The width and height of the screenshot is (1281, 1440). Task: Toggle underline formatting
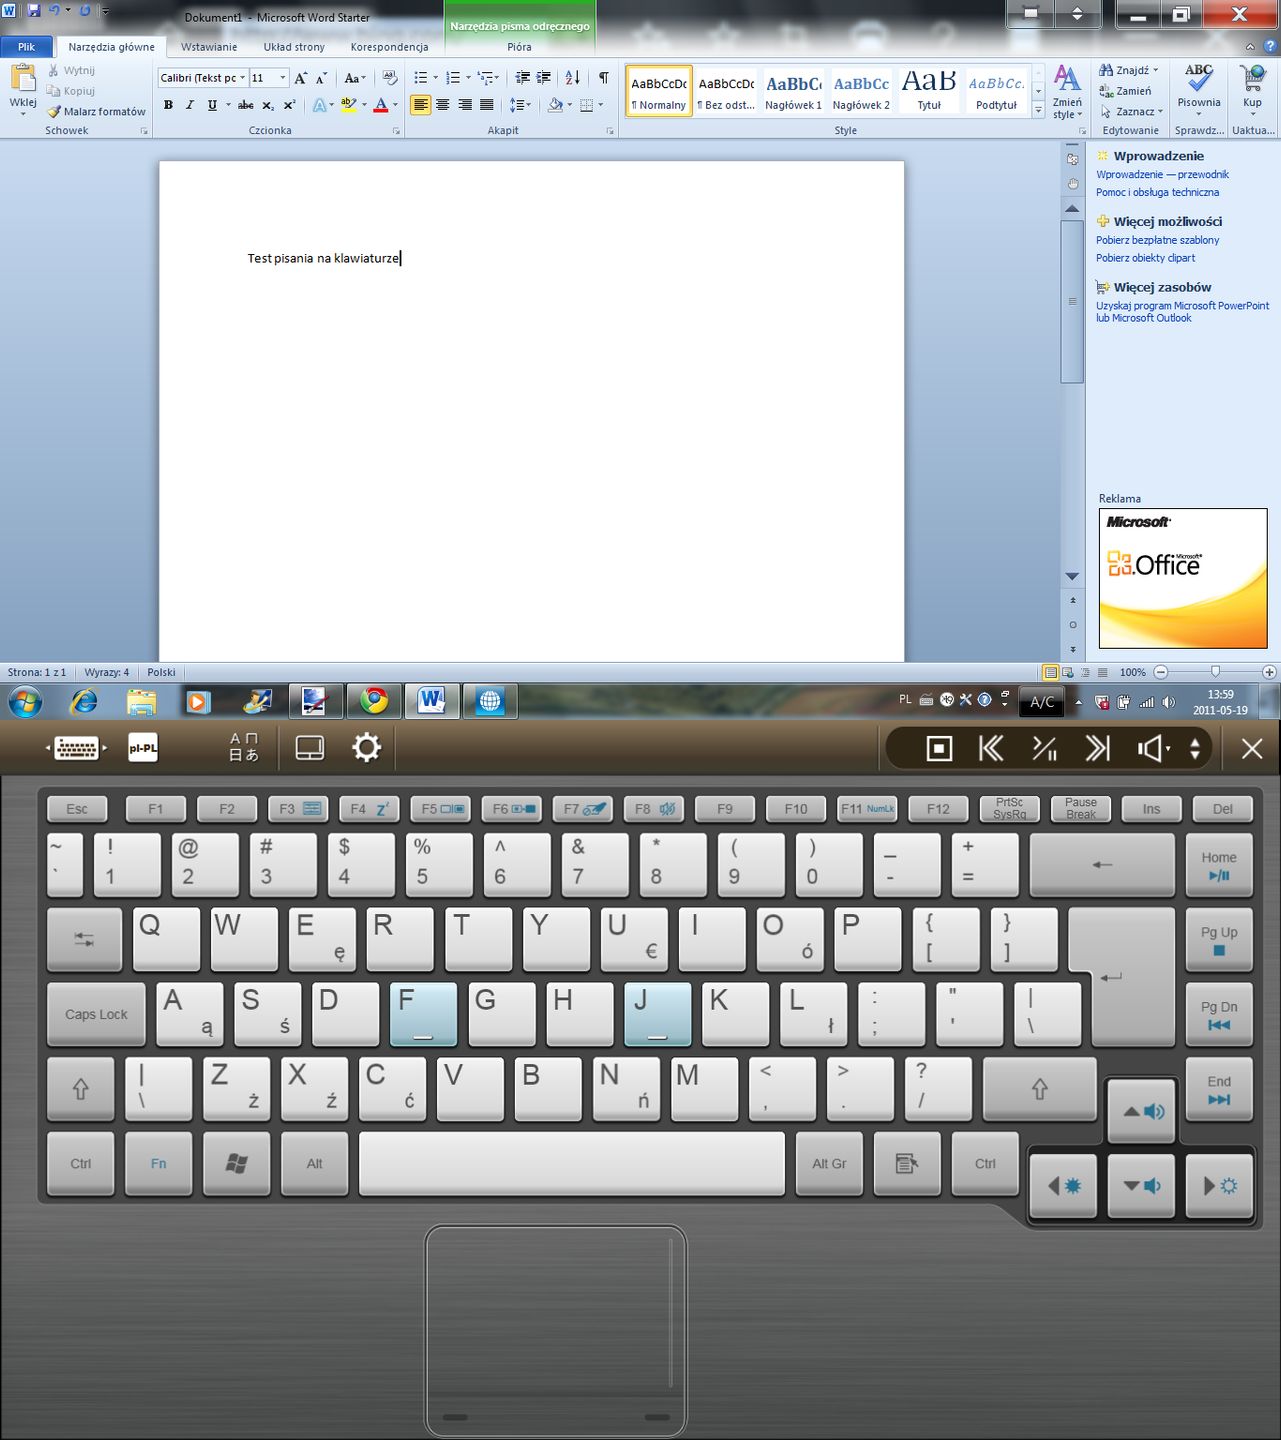[212, 105]
